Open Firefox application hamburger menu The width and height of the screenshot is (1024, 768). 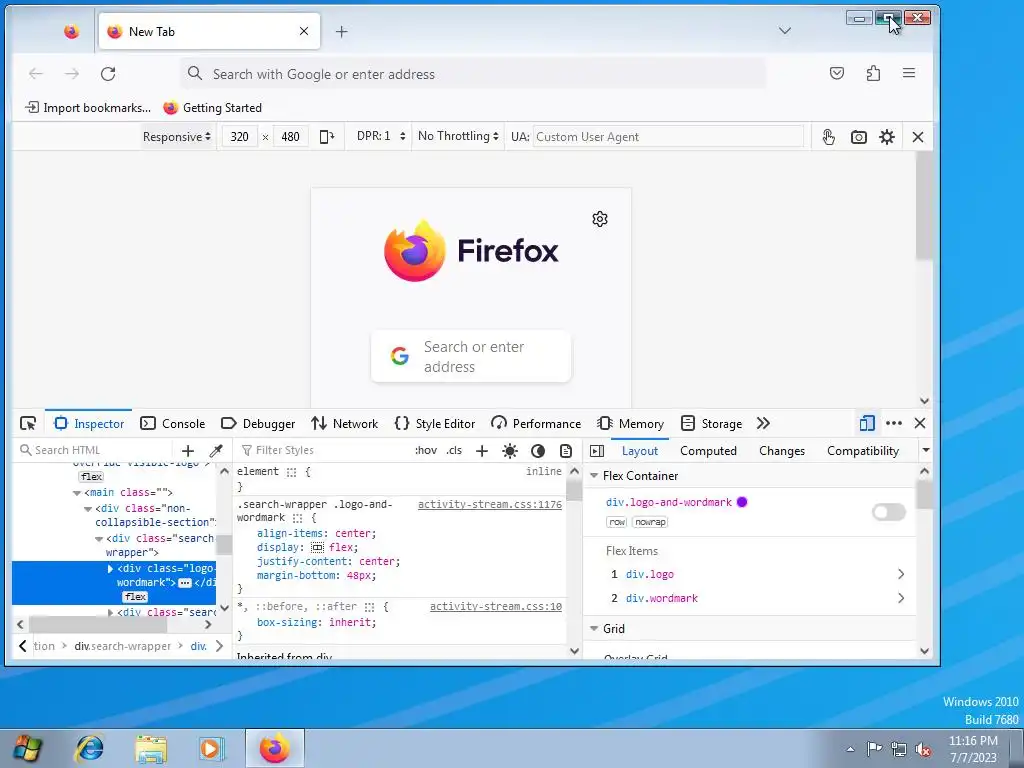tap(908, 73)
